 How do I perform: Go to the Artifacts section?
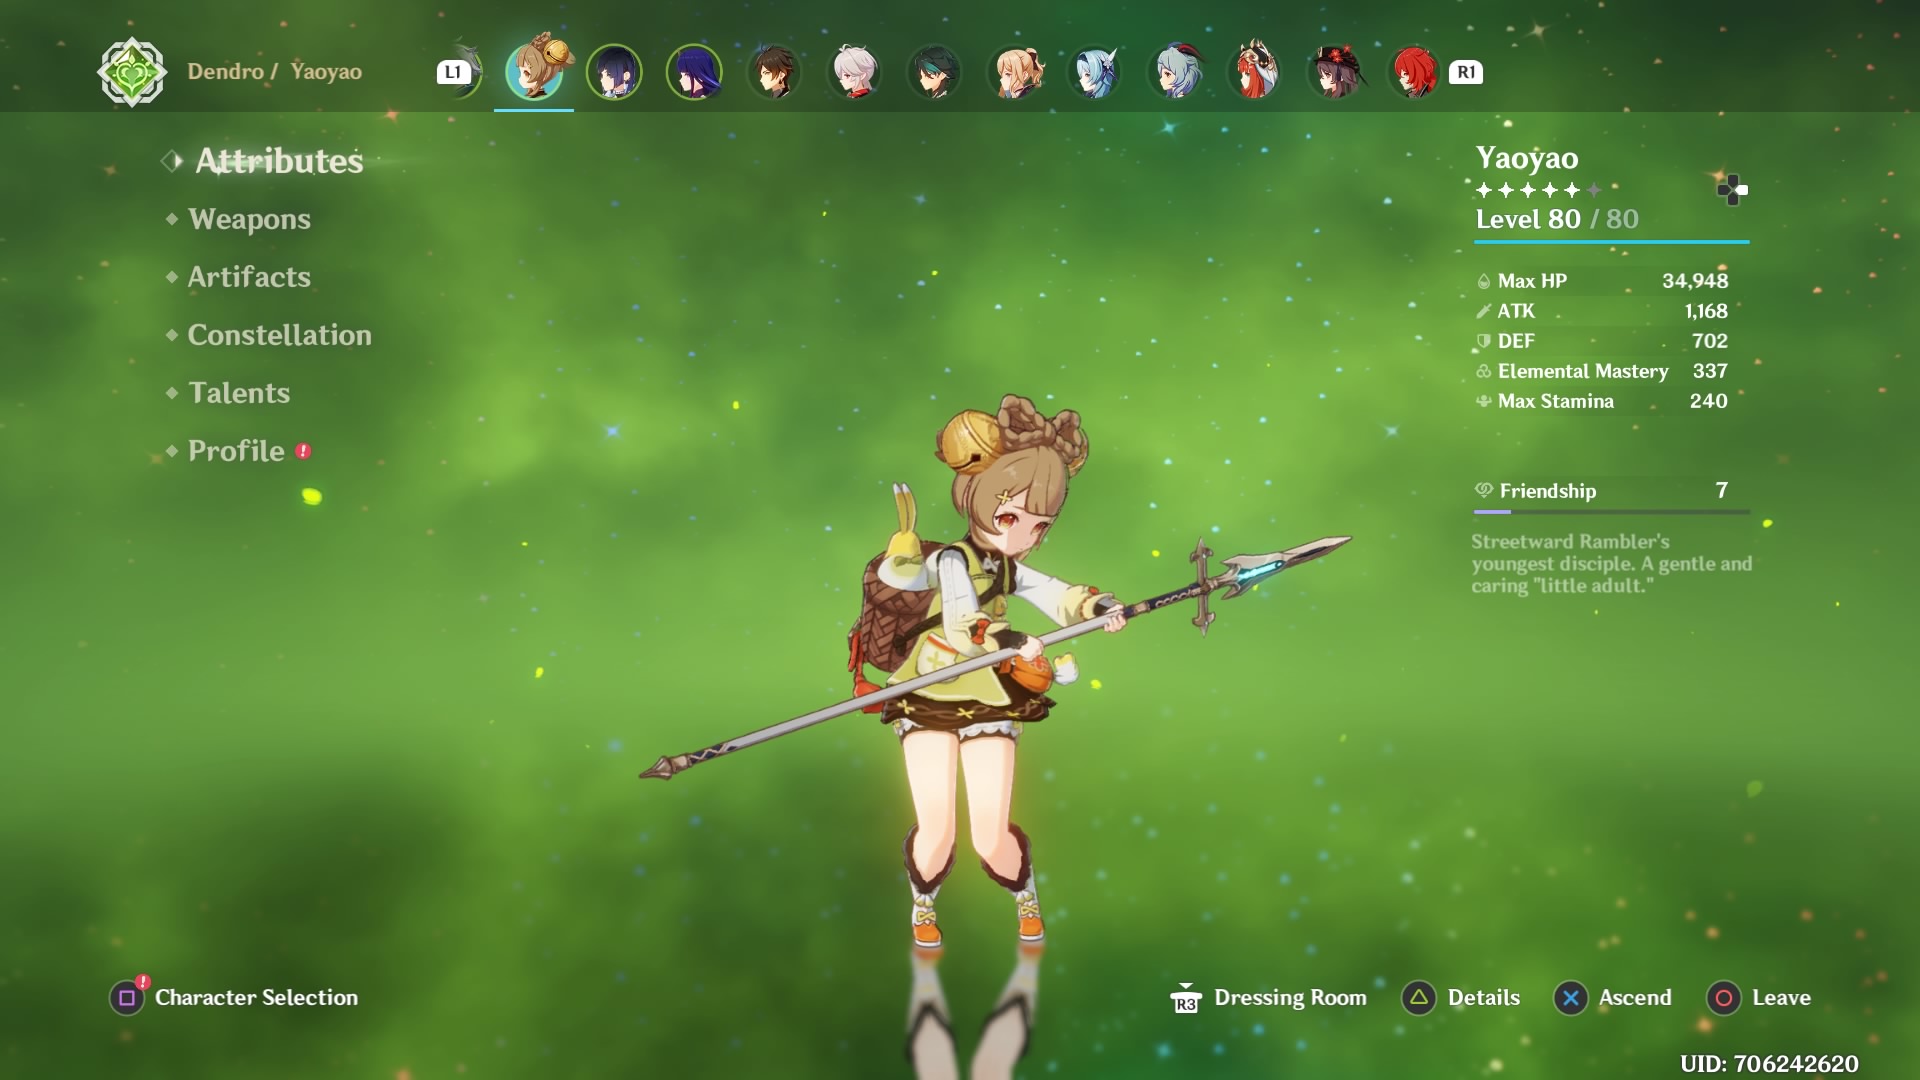(x=249, y=277)
